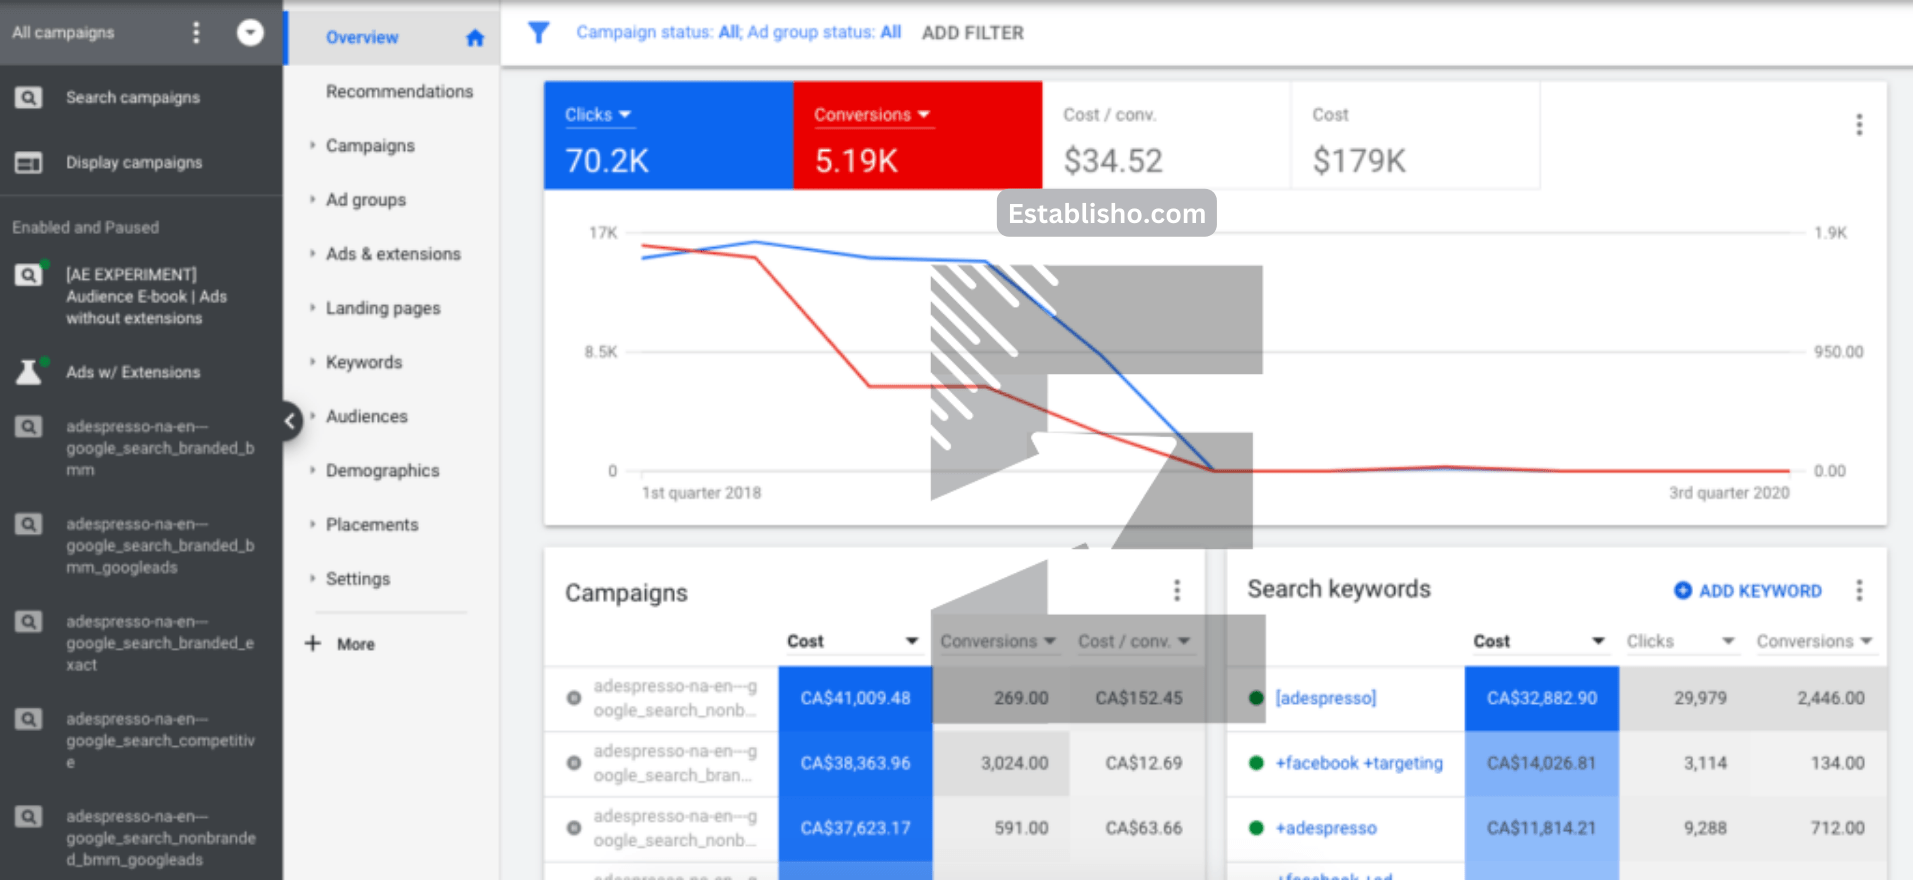Screen dimensions: 1920x880
Task: Click the status dot next to [adespresso]
Action: [1256, 698]
